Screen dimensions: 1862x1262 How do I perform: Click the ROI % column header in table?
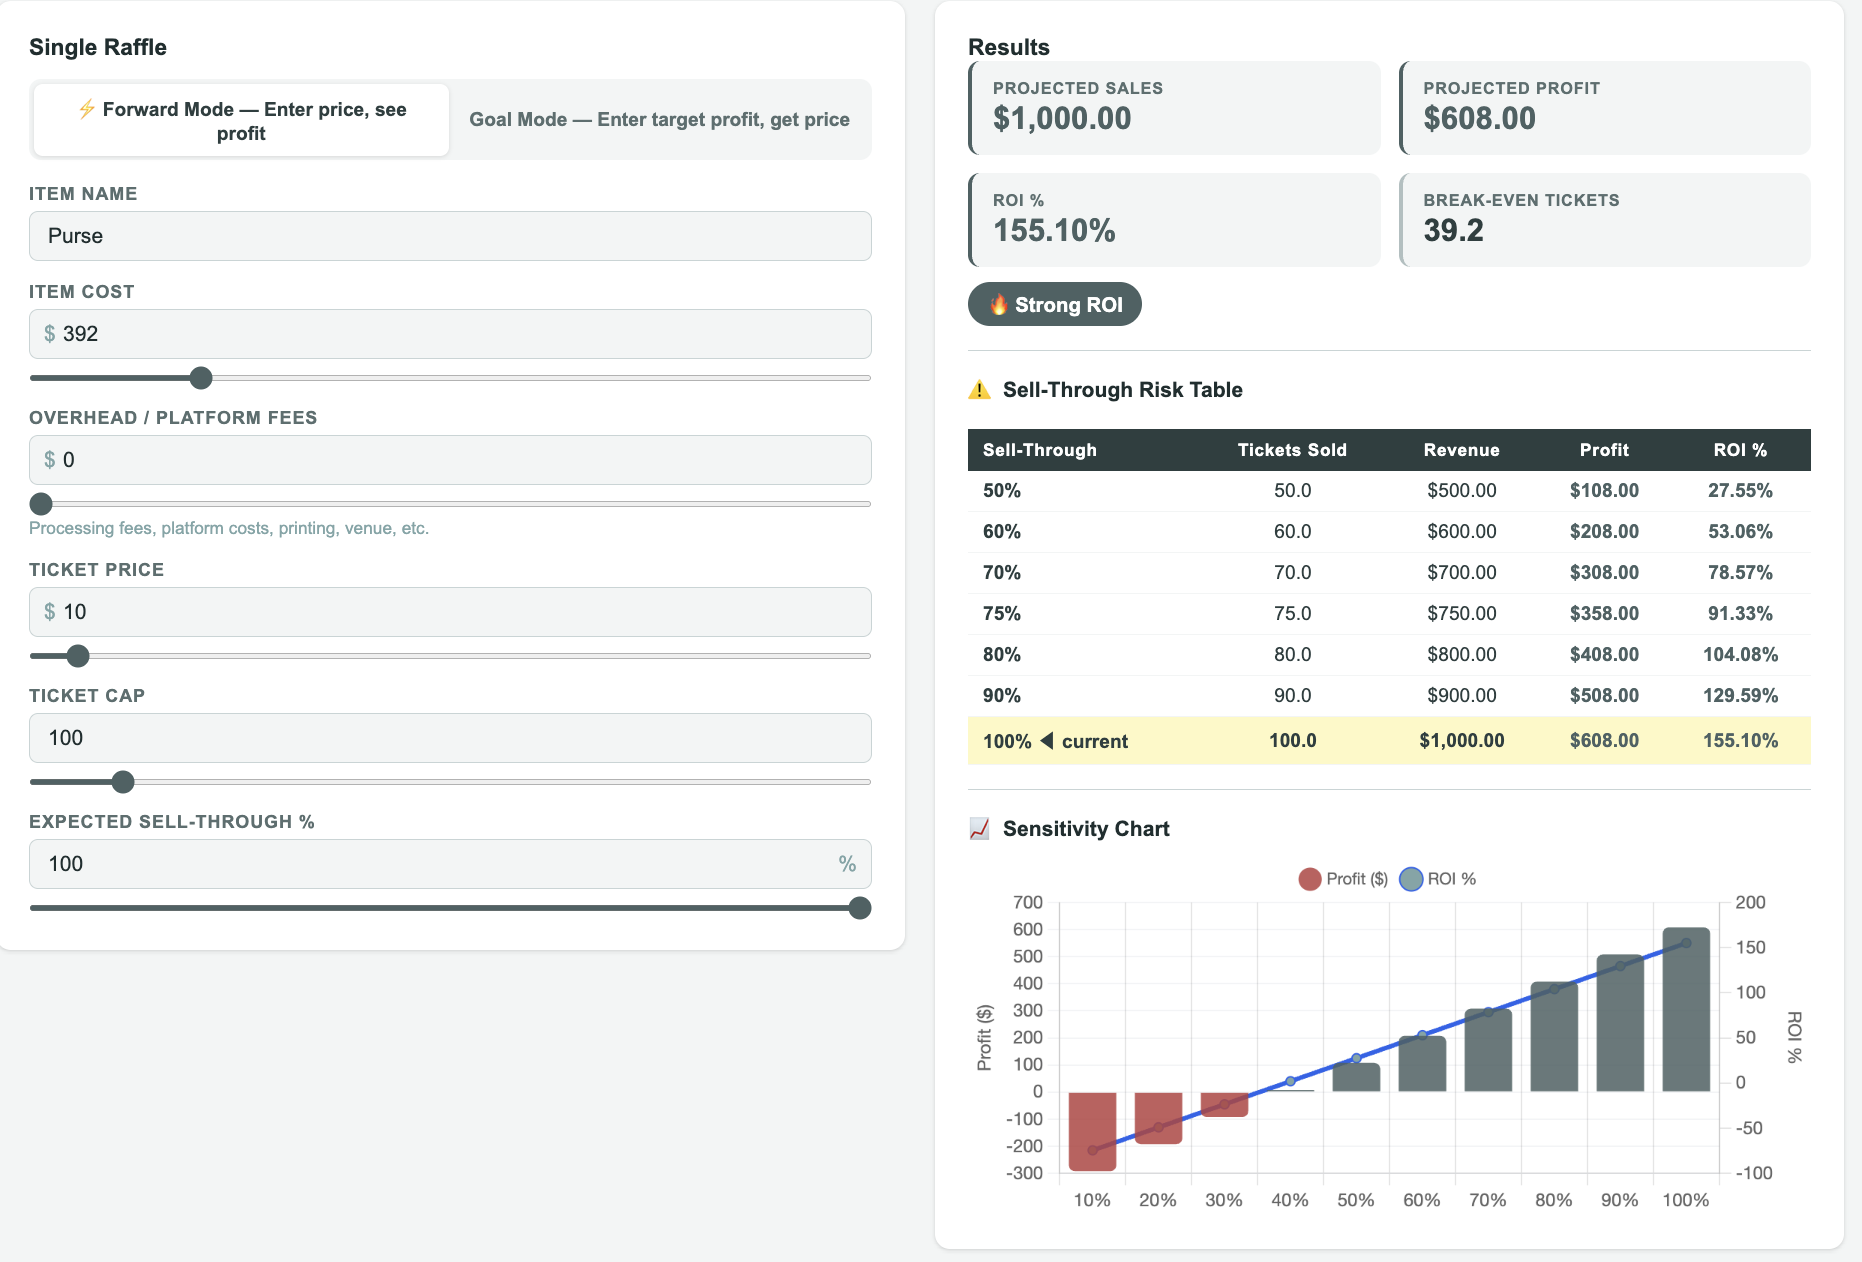(x=1740, y=450)
